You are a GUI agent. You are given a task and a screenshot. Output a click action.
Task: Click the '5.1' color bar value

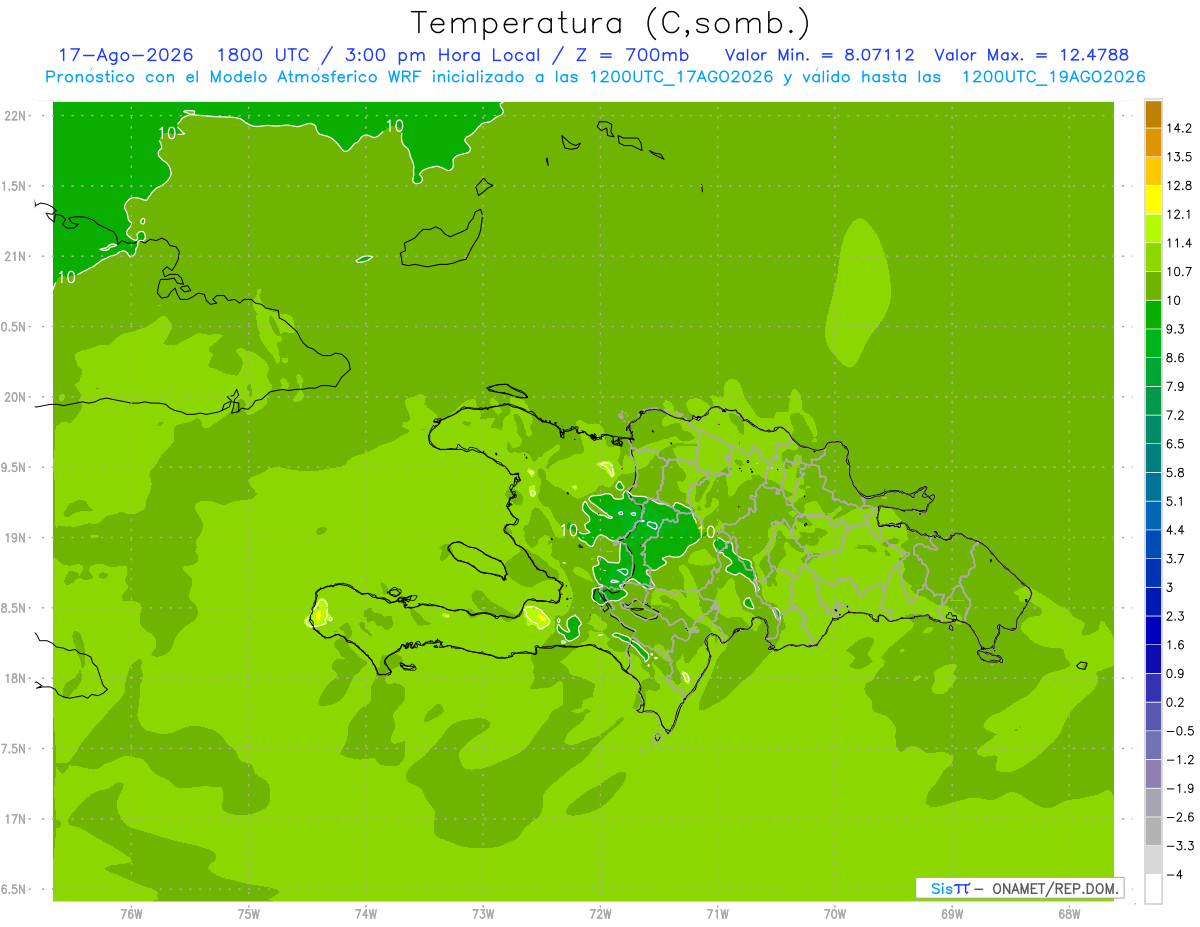coord(1176,501)
